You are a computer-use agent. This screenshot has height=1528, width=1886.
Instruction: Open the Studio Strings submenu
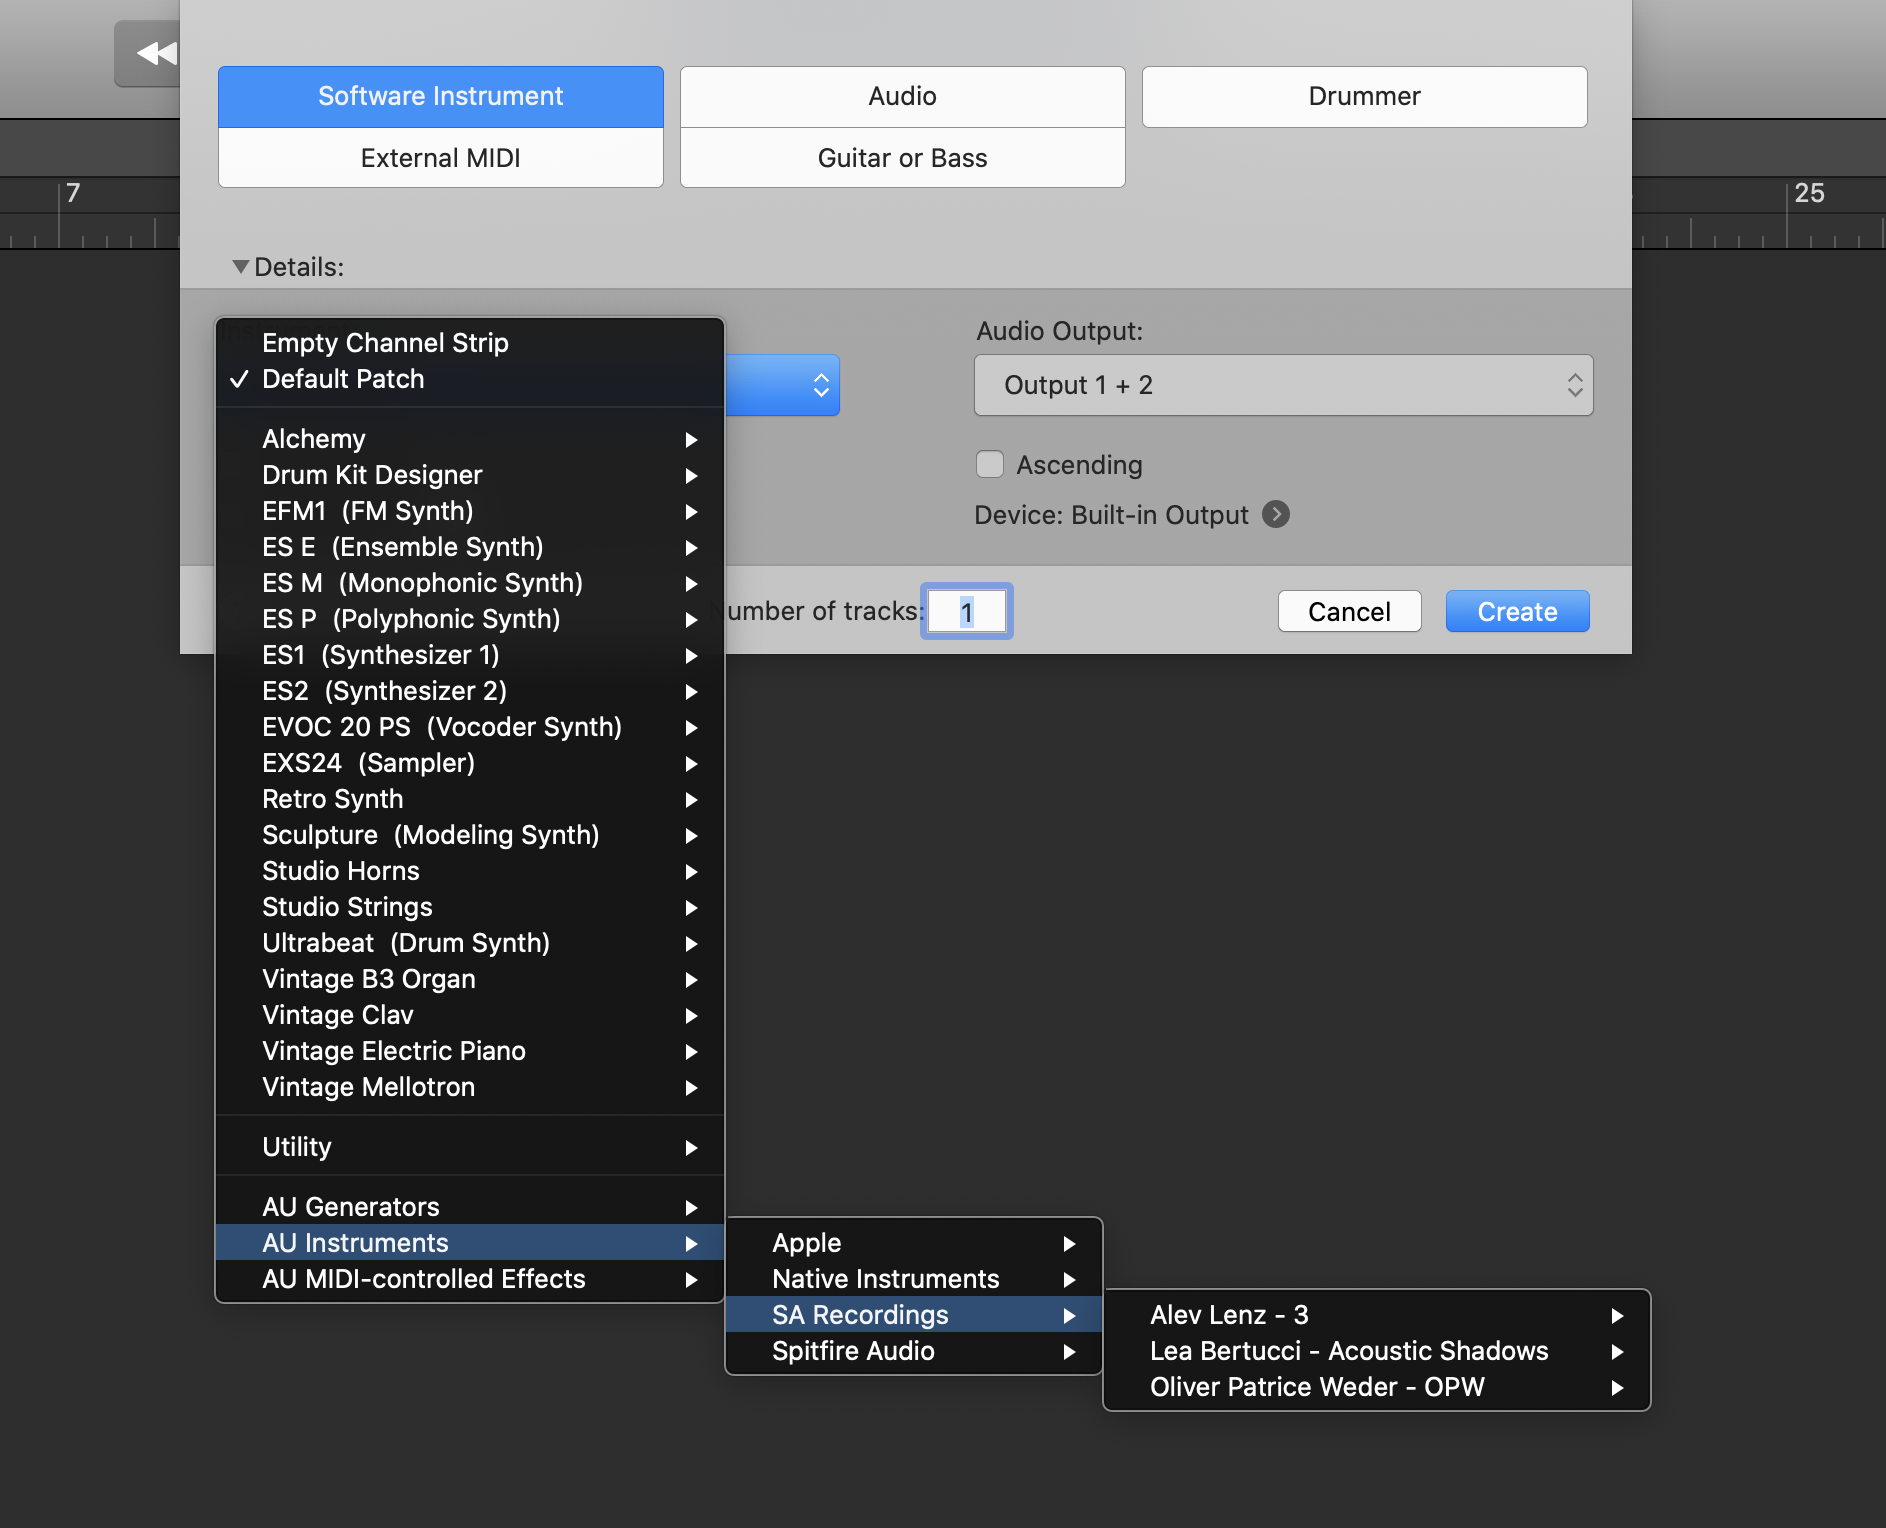pyautogui.click(x=469, y=907)
